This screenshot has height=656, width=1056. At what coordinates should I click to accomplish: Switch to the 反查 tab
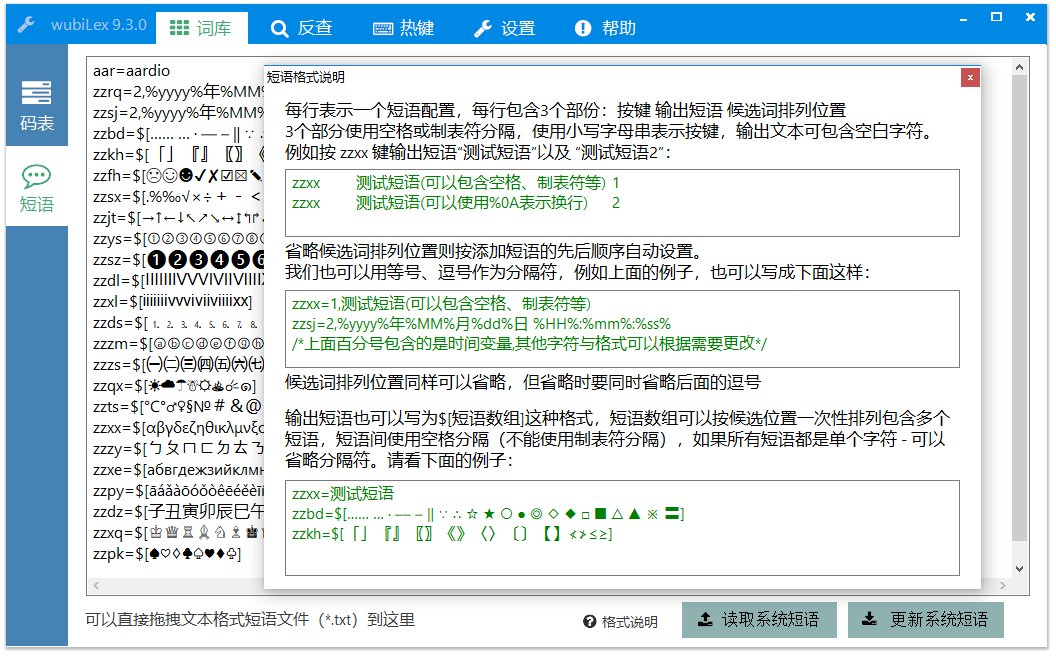(303, 28)
